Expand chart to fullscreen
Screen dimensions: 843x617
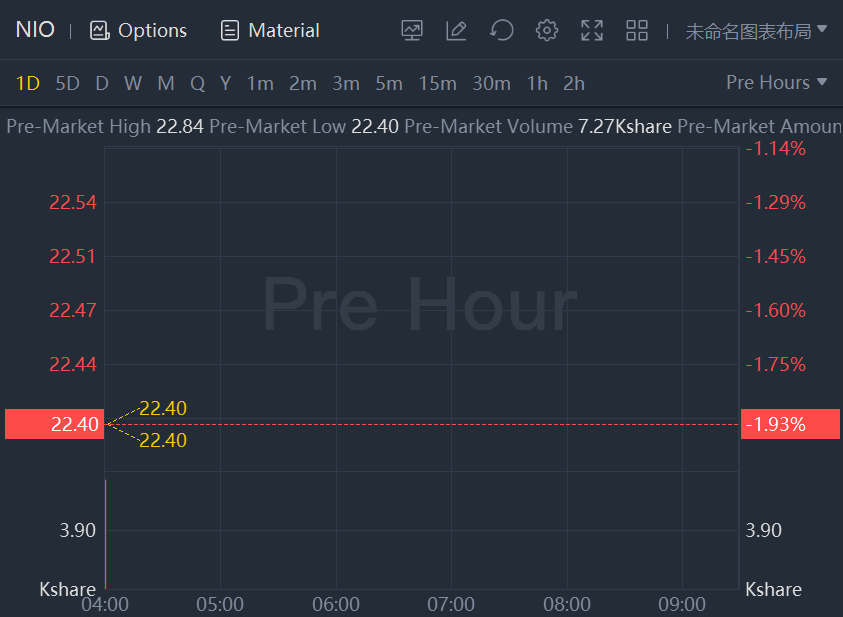pyautogui.click(x=592, y=30)
